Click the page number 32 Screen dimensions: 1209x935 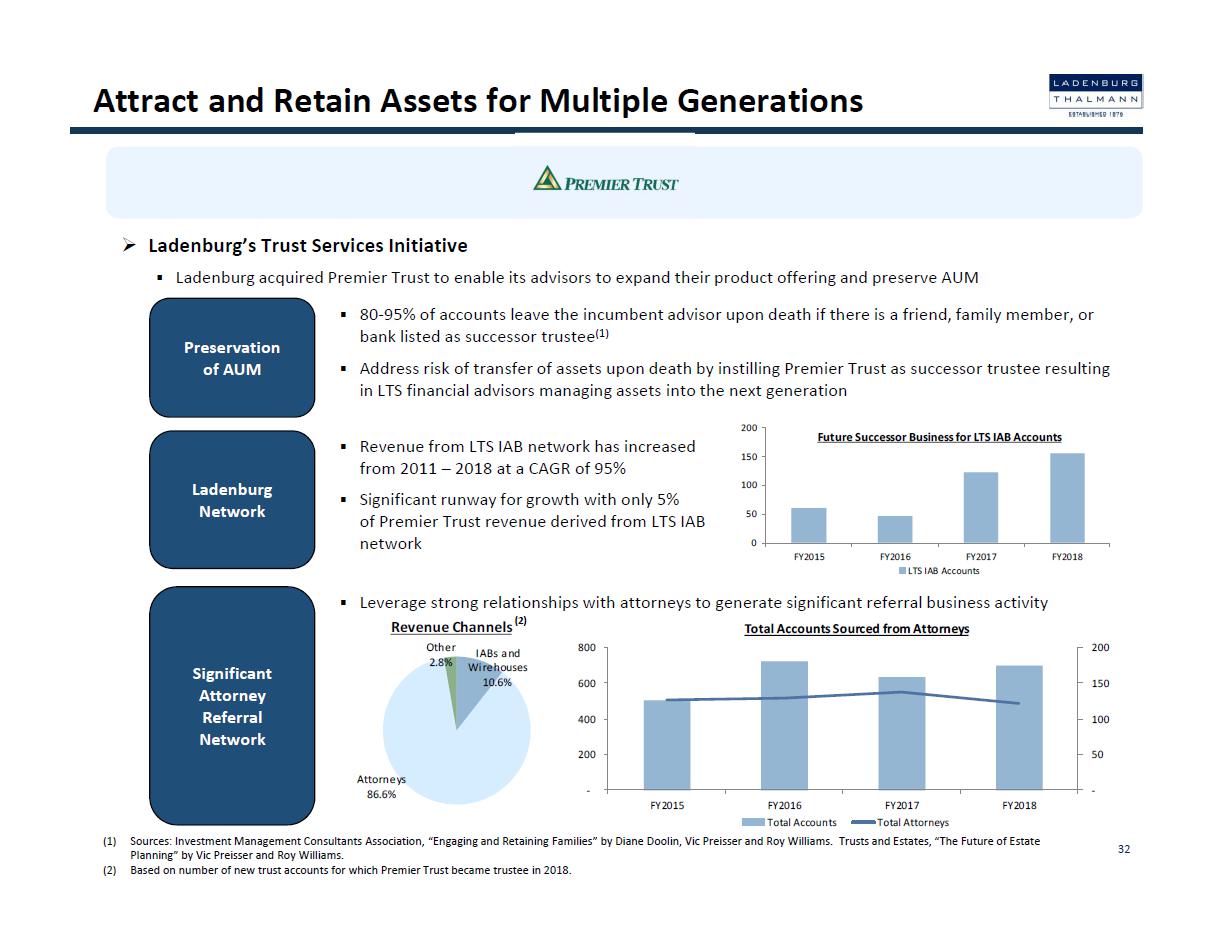(x=1124, y=849)
